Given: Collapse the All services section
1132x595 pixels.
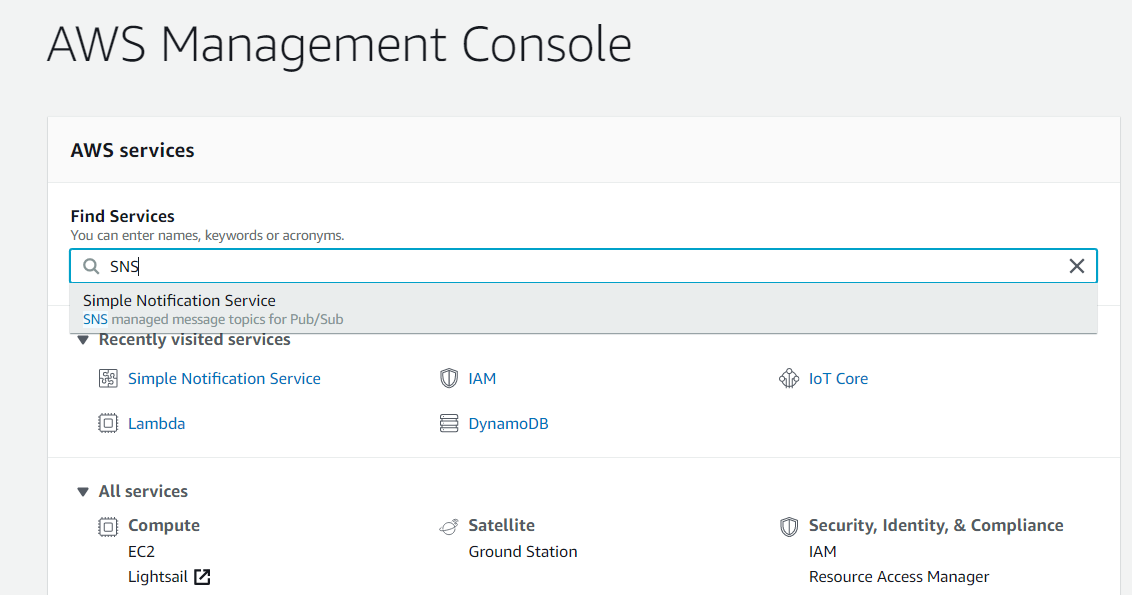Looking at the screenshot, I should point(83,492).
